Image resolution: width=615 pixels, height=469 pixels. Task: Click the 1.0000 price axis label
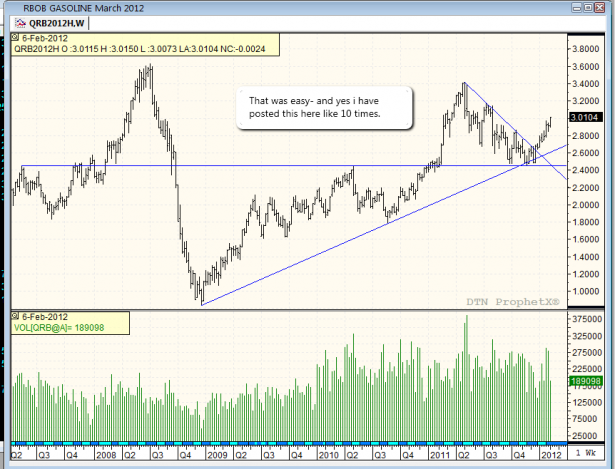coord(586,291)
